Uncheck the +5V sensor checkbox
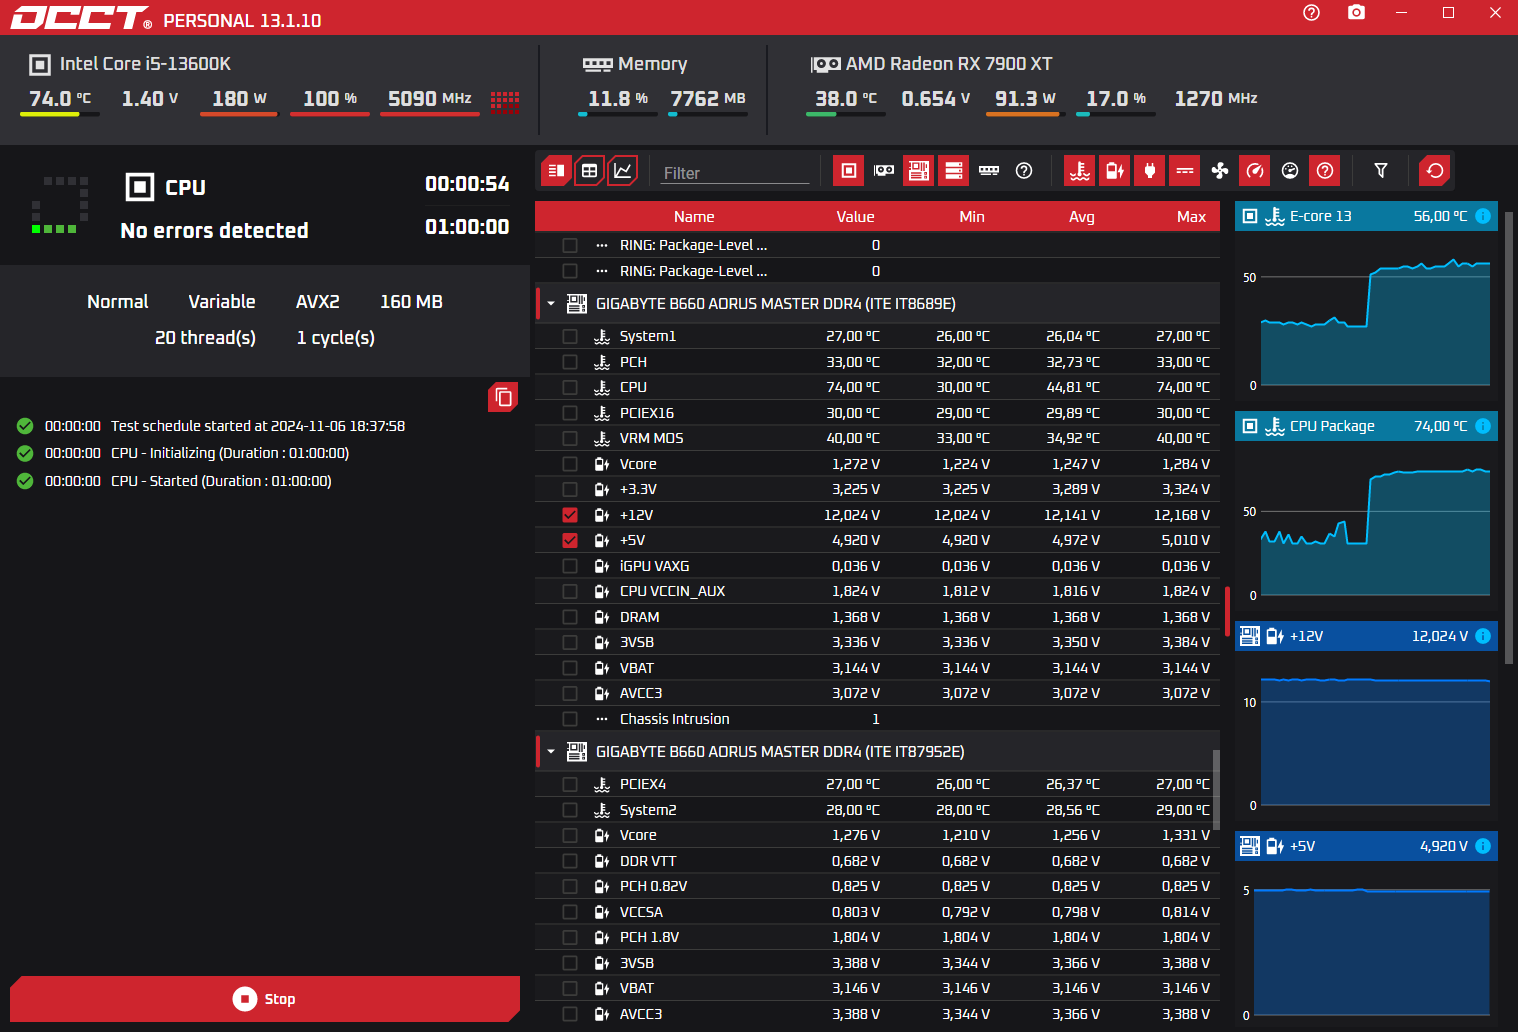This screenshot has height=1032, width=1518. click(x=570, y=540)
